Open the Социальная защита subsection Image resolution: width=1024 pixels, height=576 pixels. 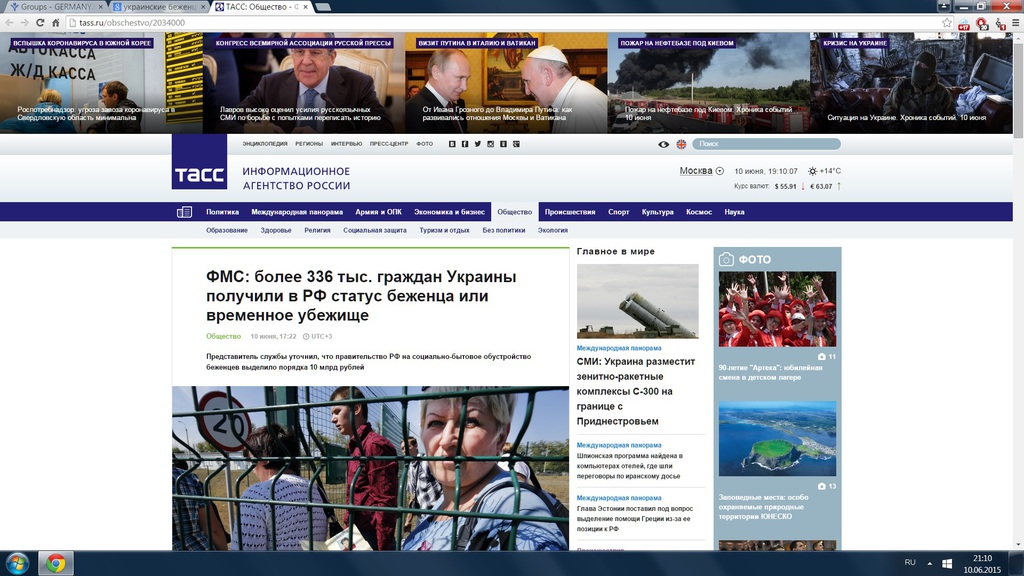click(375, 230)
